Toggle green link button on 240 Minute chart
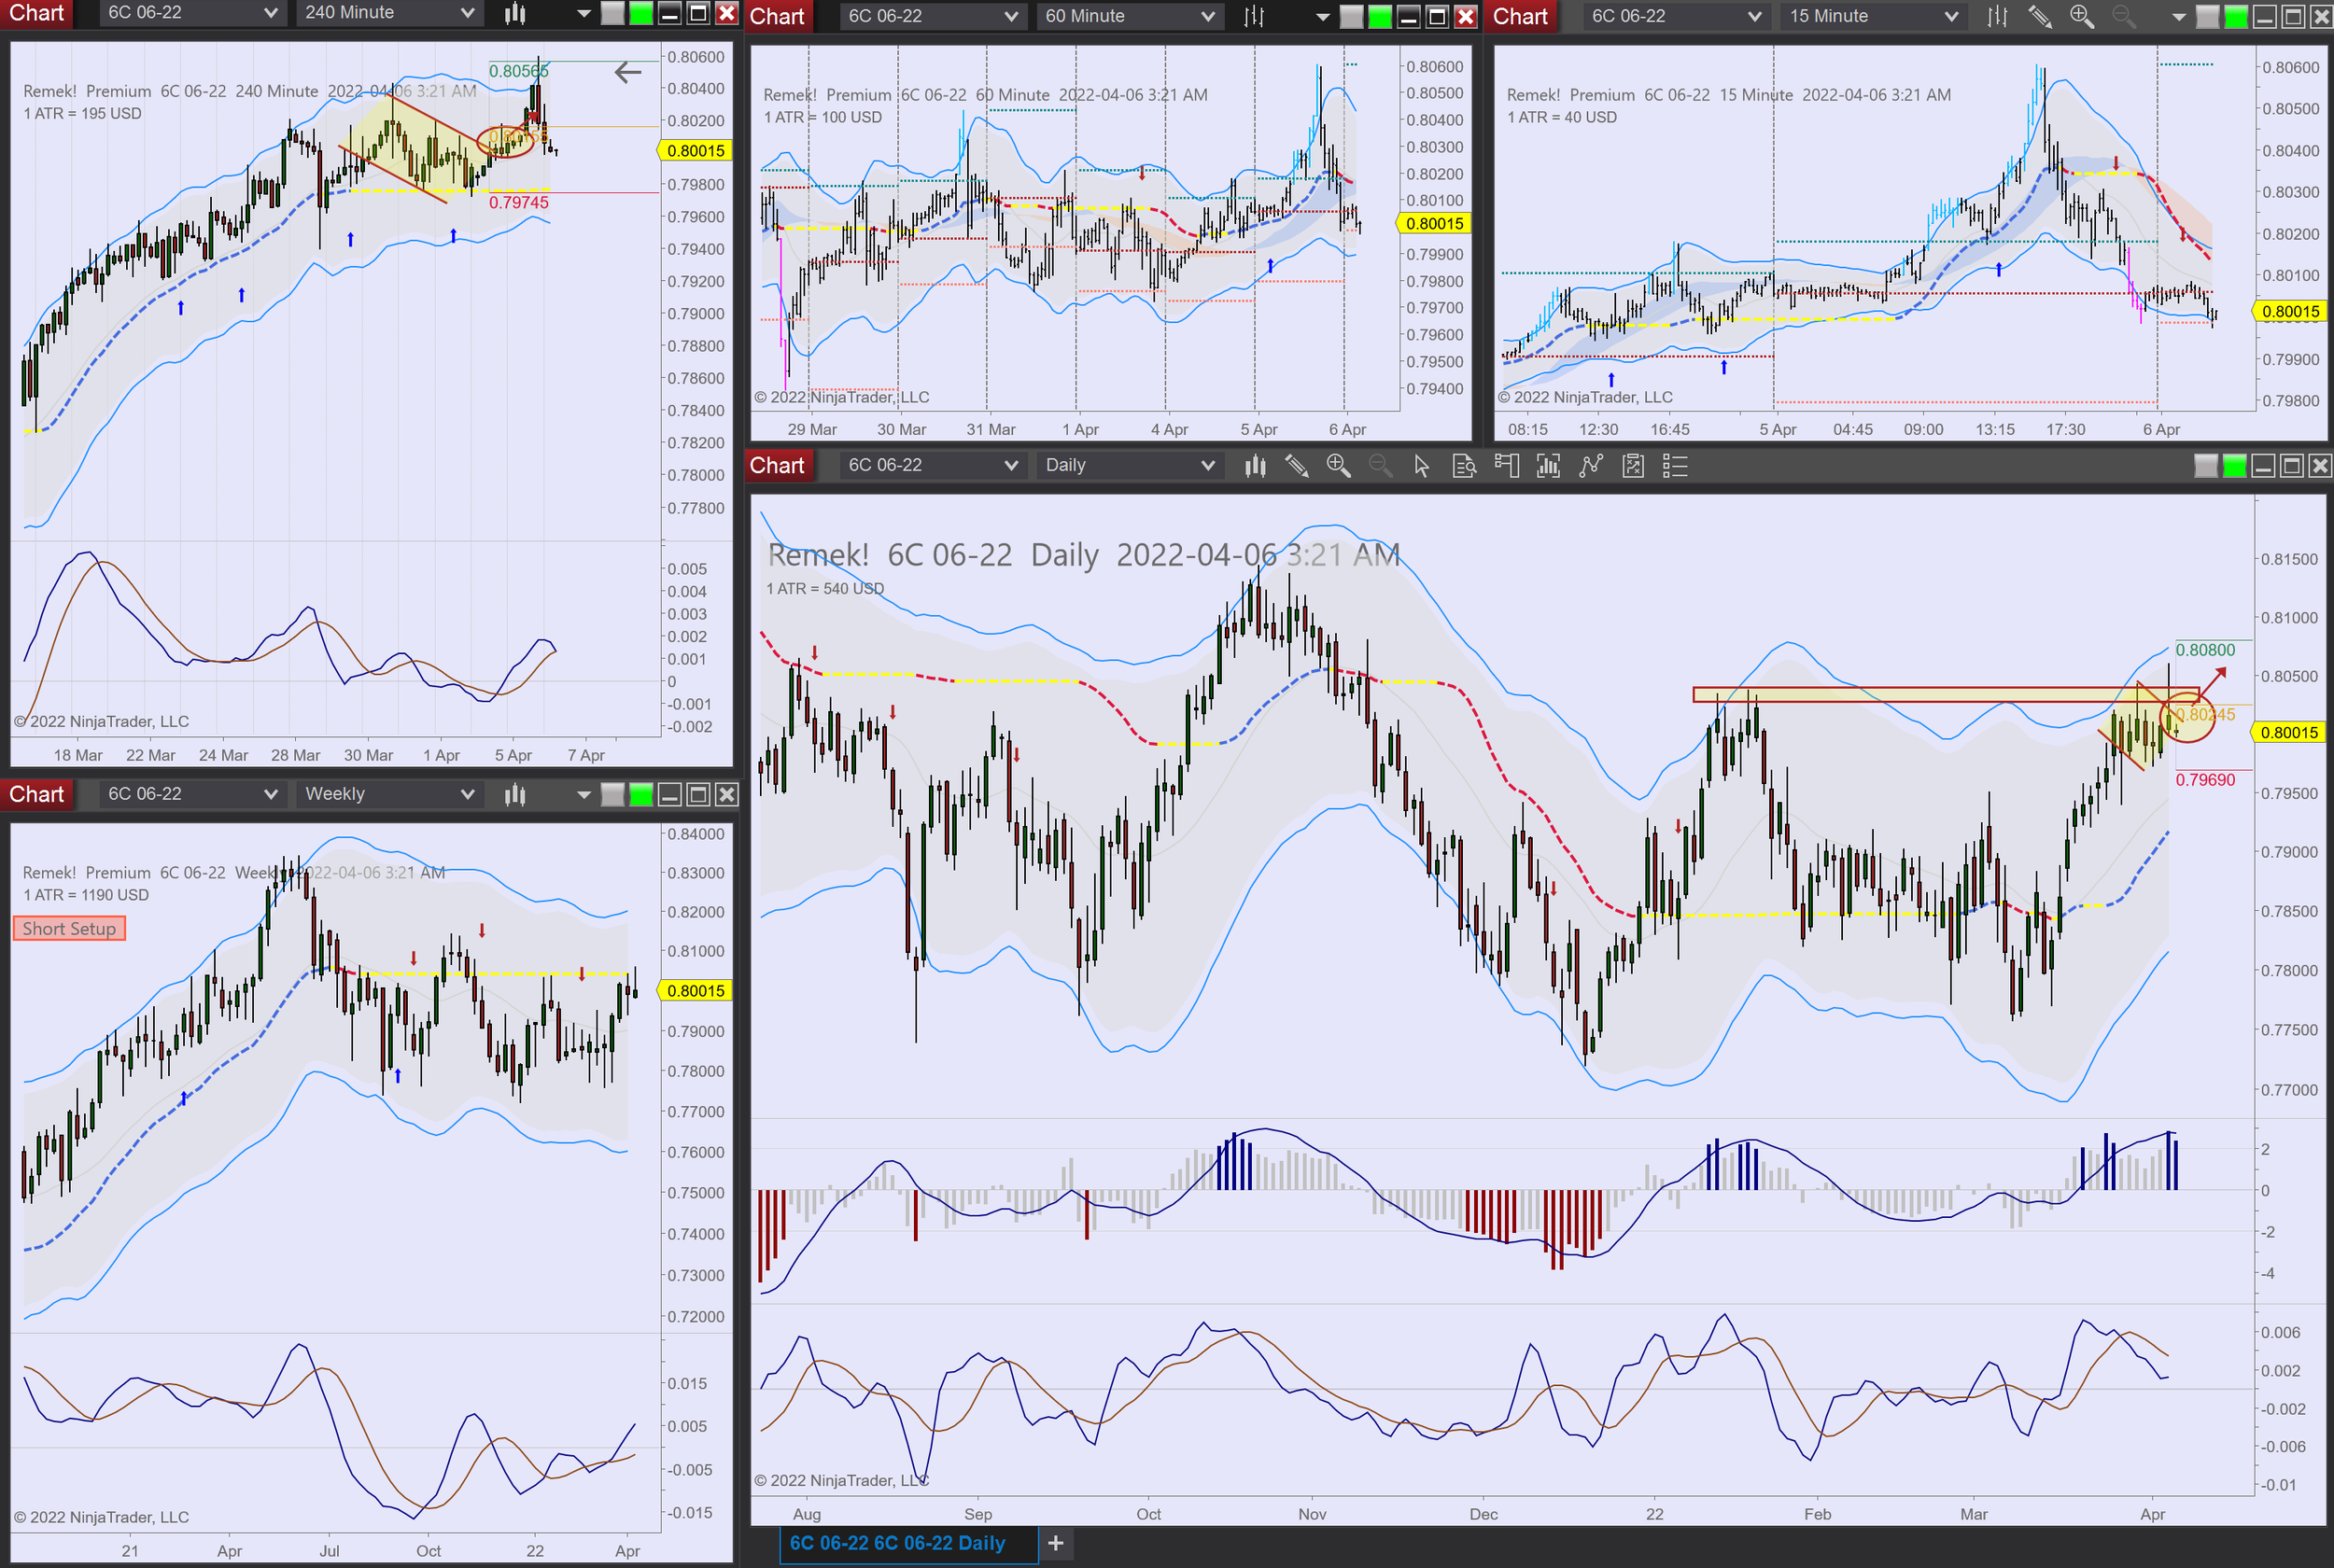 pos(641,13)
